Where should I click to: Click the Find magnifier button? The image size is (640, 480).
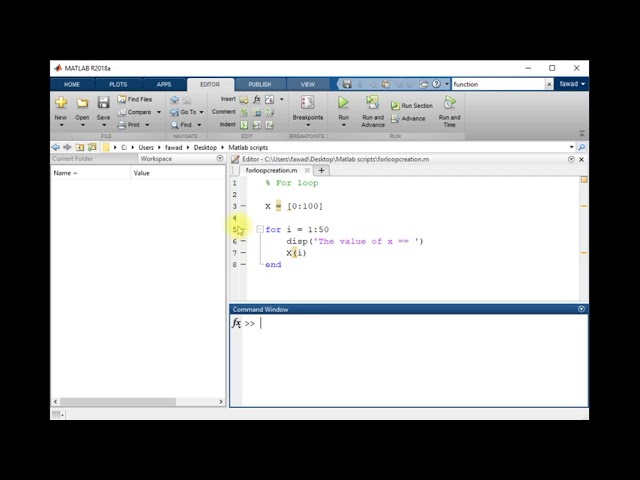[x=181, y=125]
